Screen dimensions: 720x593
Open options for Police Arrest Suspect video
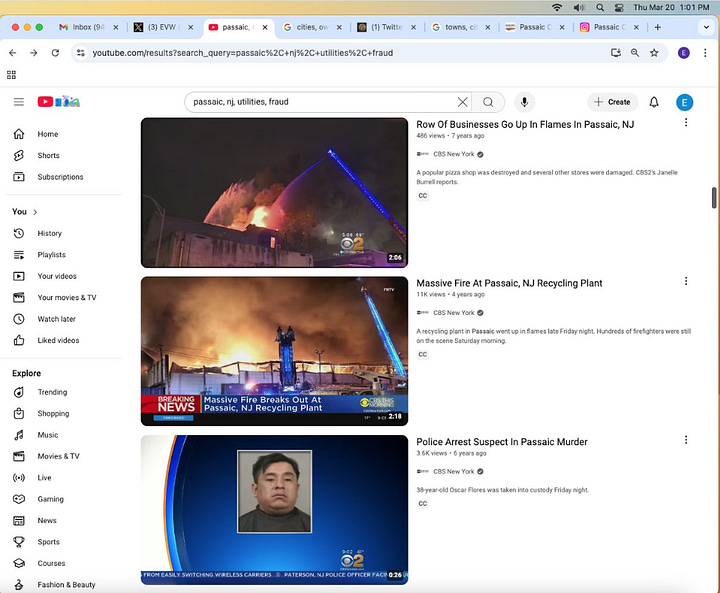[686, 440]
